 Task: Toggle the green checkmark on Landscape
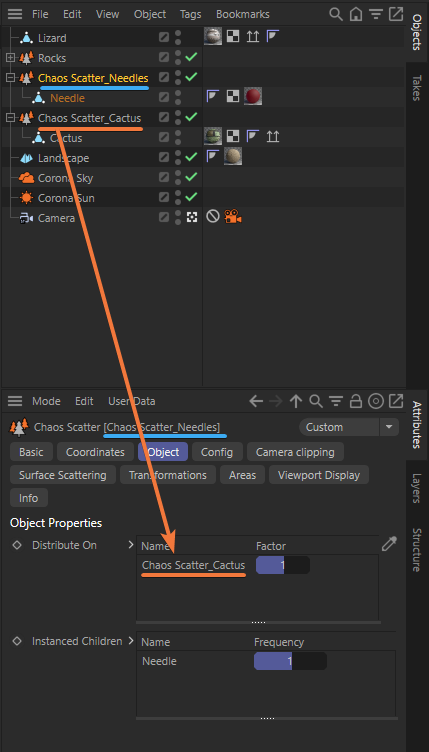(x=191, y=157)
